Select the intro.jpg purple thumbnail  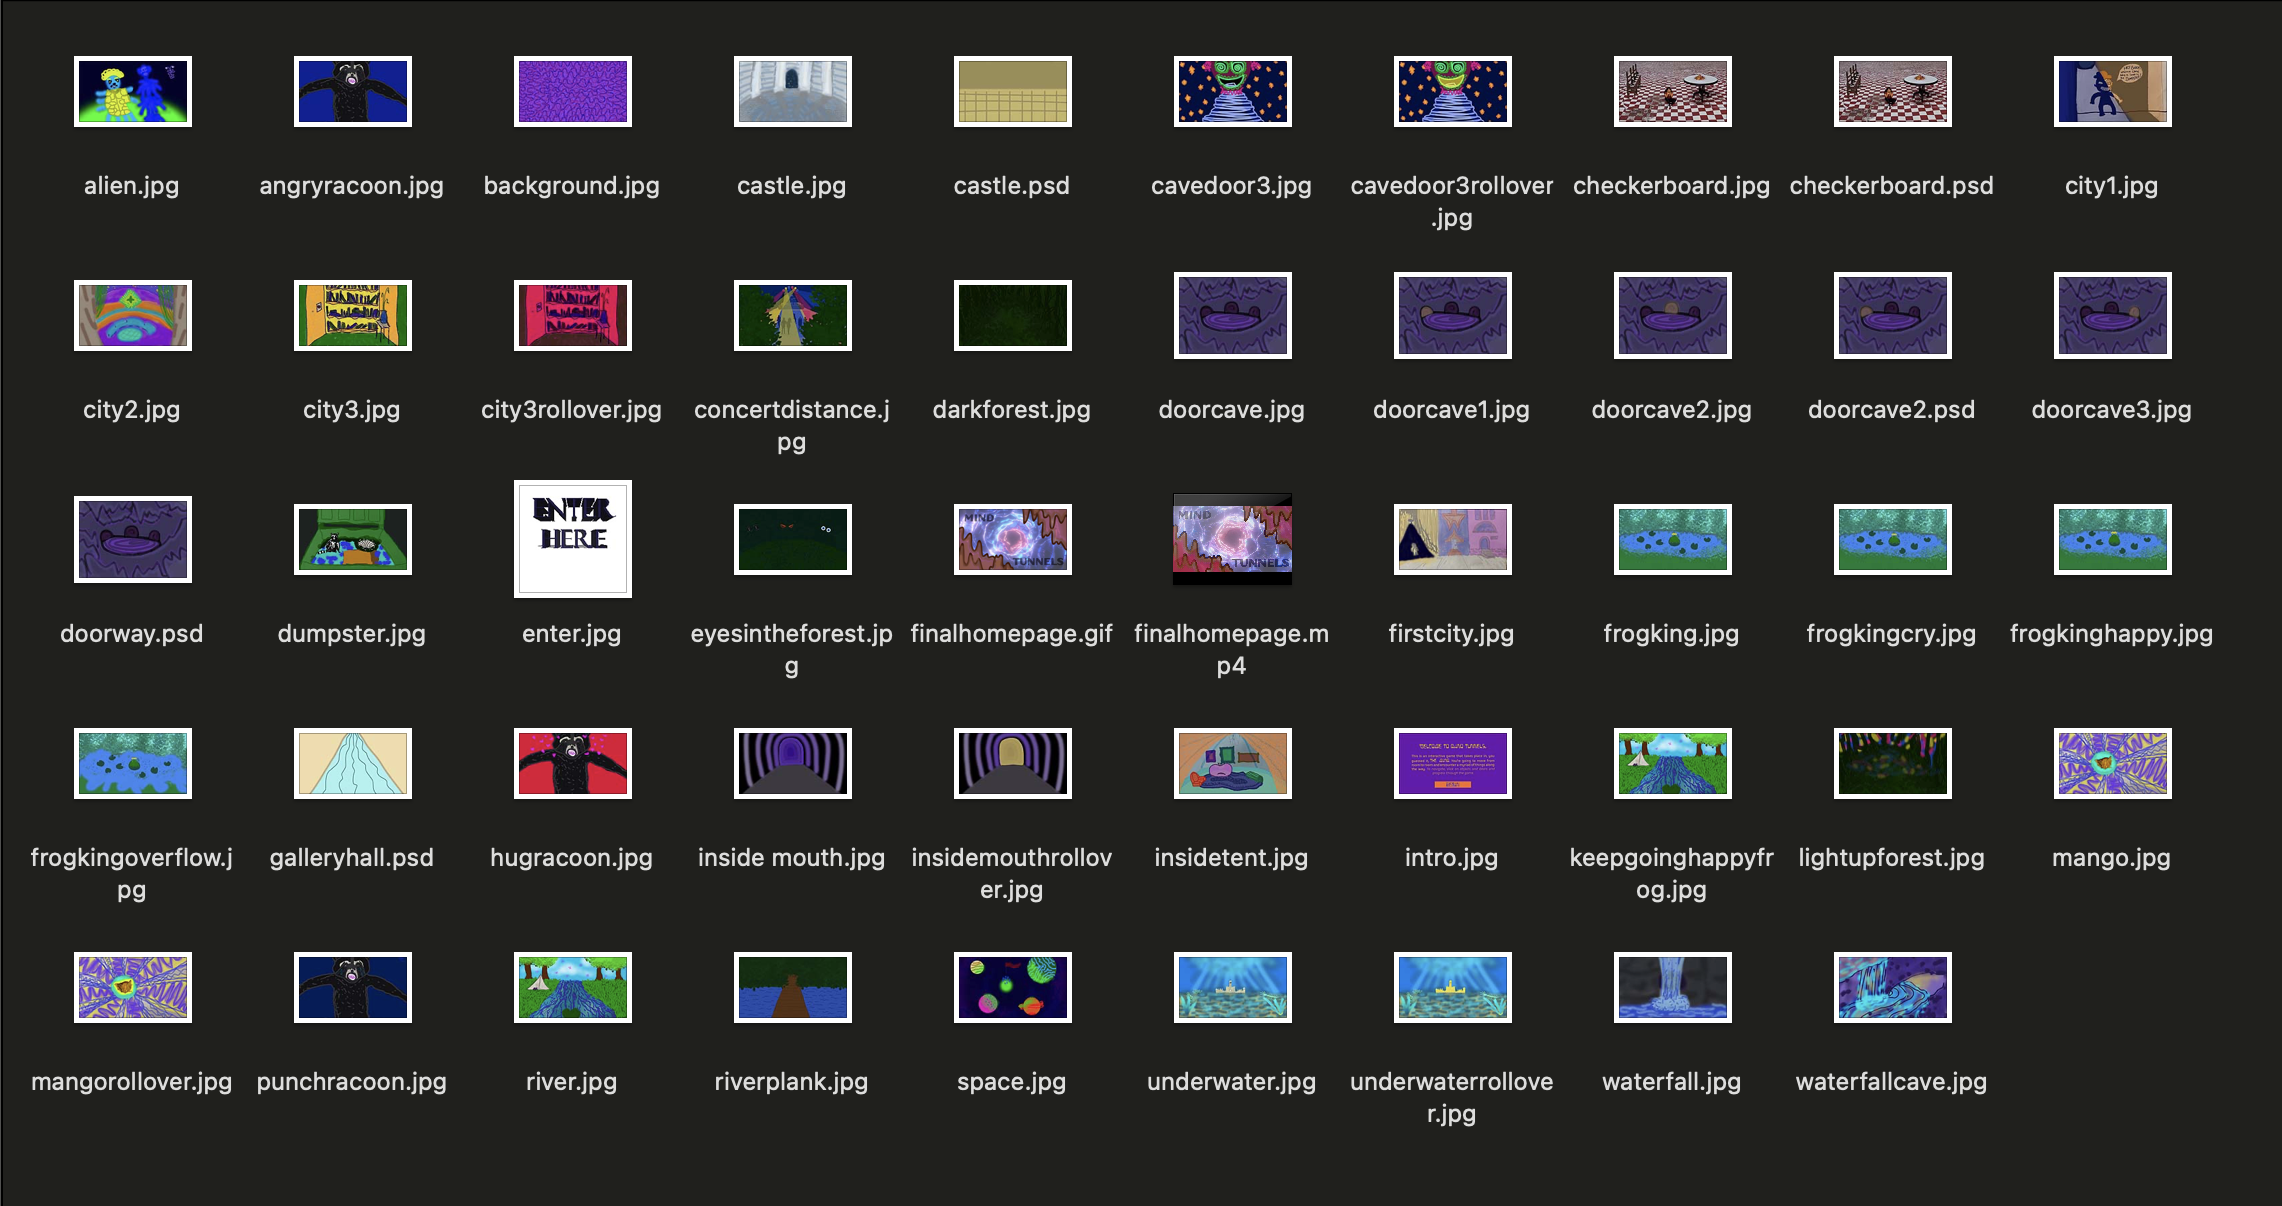1452,763
